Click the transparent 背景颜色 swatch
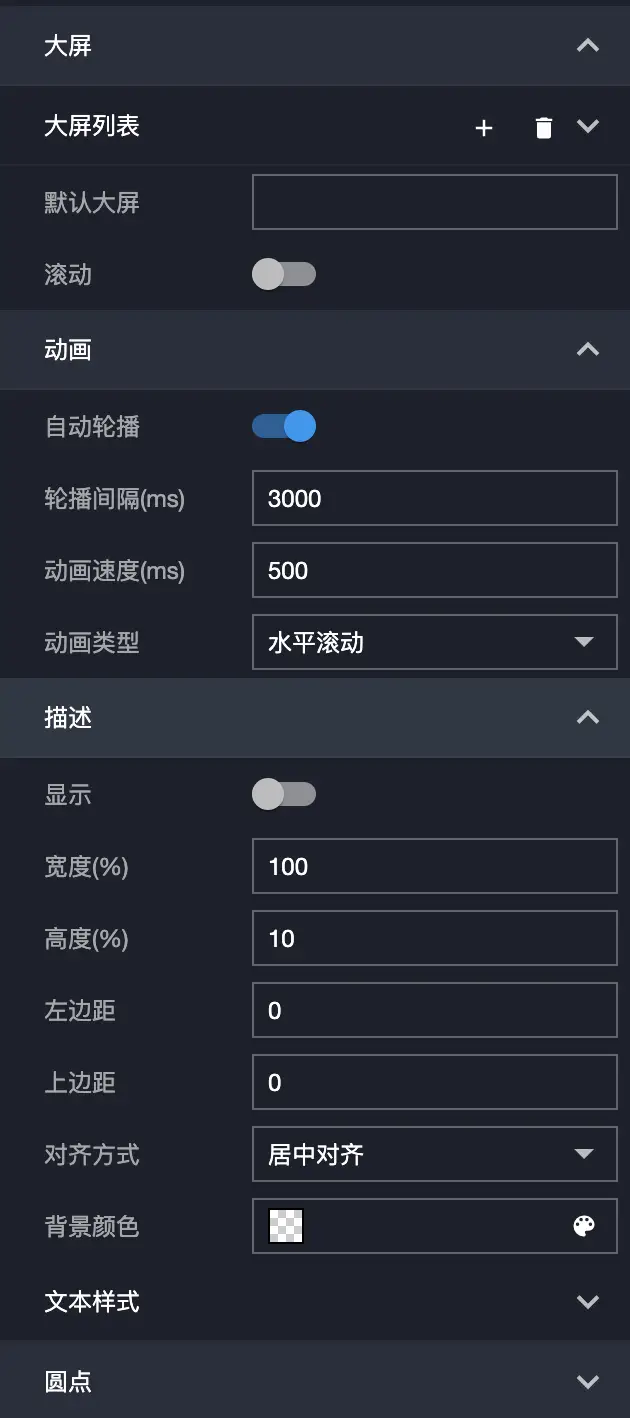630x1418 pixels. (286, 1227)
